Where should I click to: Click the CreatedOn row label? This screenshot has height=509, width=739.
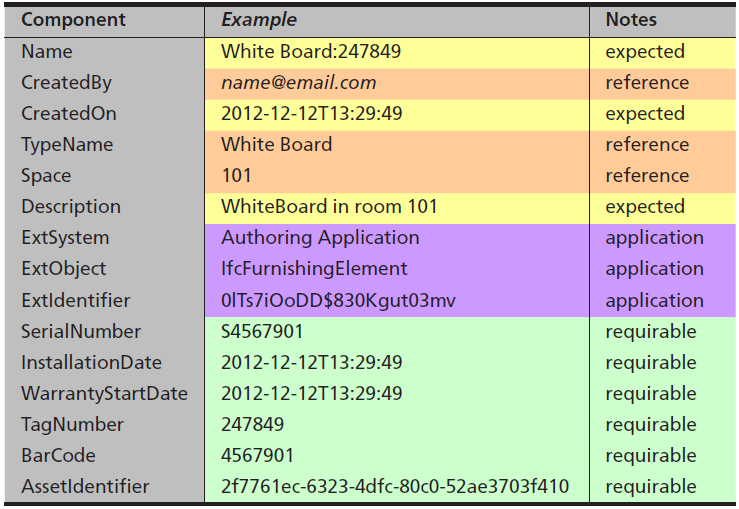pyautogui.click(x=69, y=114)
